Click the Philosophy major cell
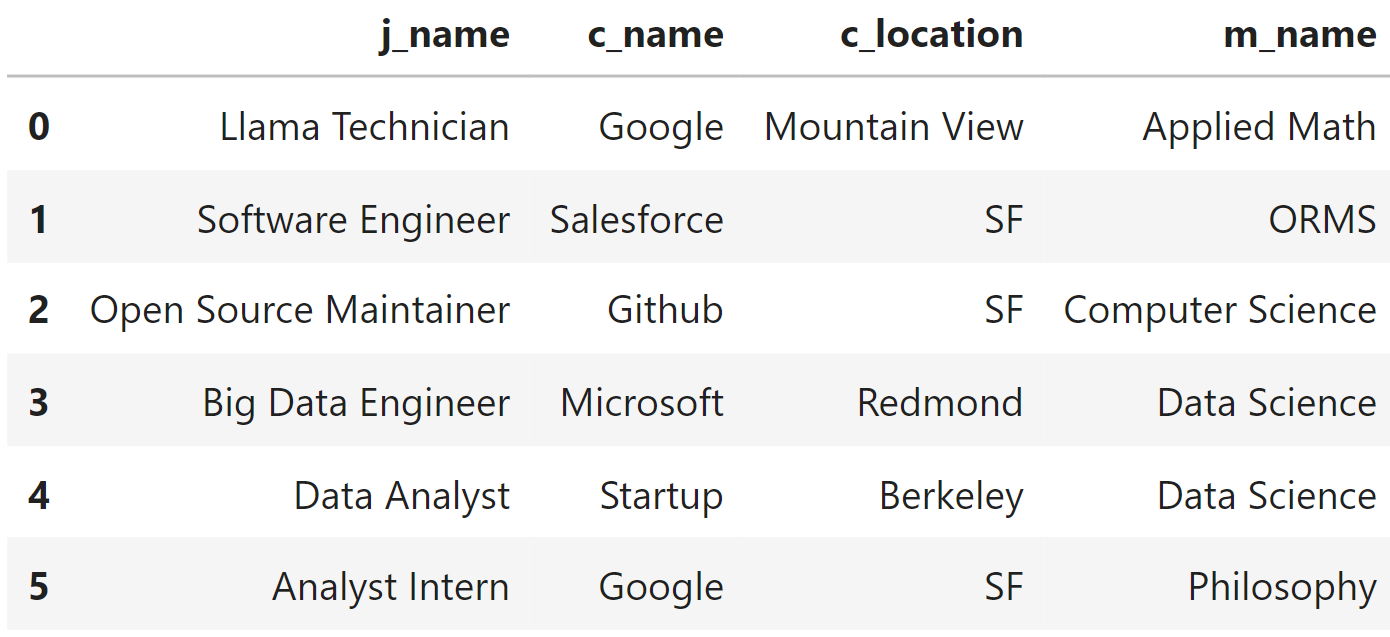Screen dimensions: 1390x637 tap(1282, 587)
